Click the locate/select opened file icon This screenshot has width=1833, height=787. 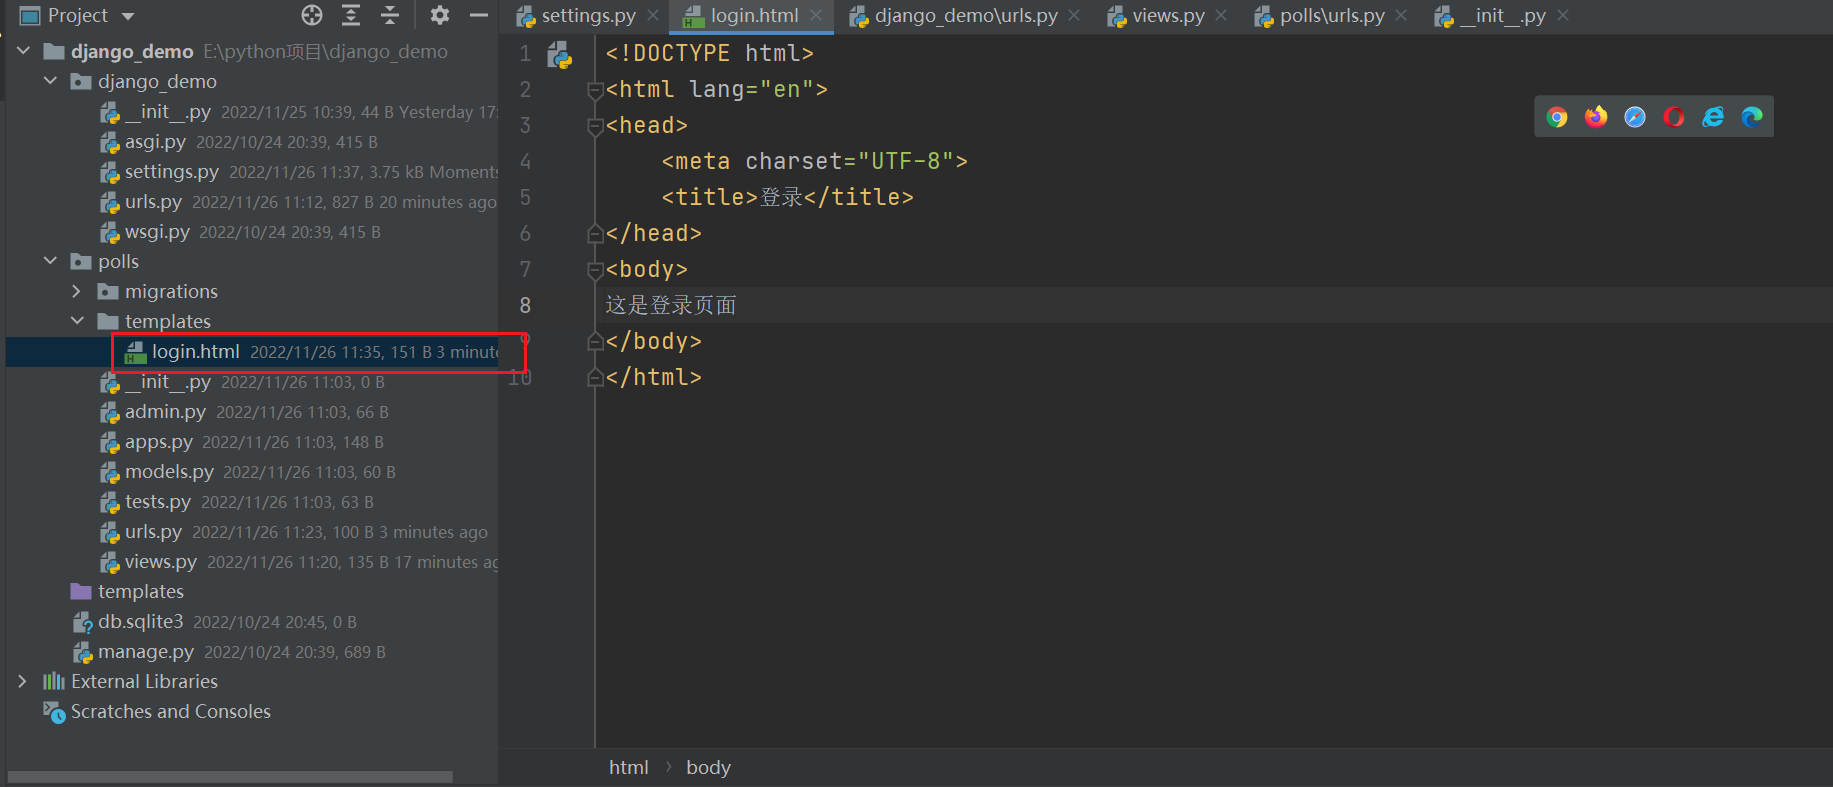312,15
